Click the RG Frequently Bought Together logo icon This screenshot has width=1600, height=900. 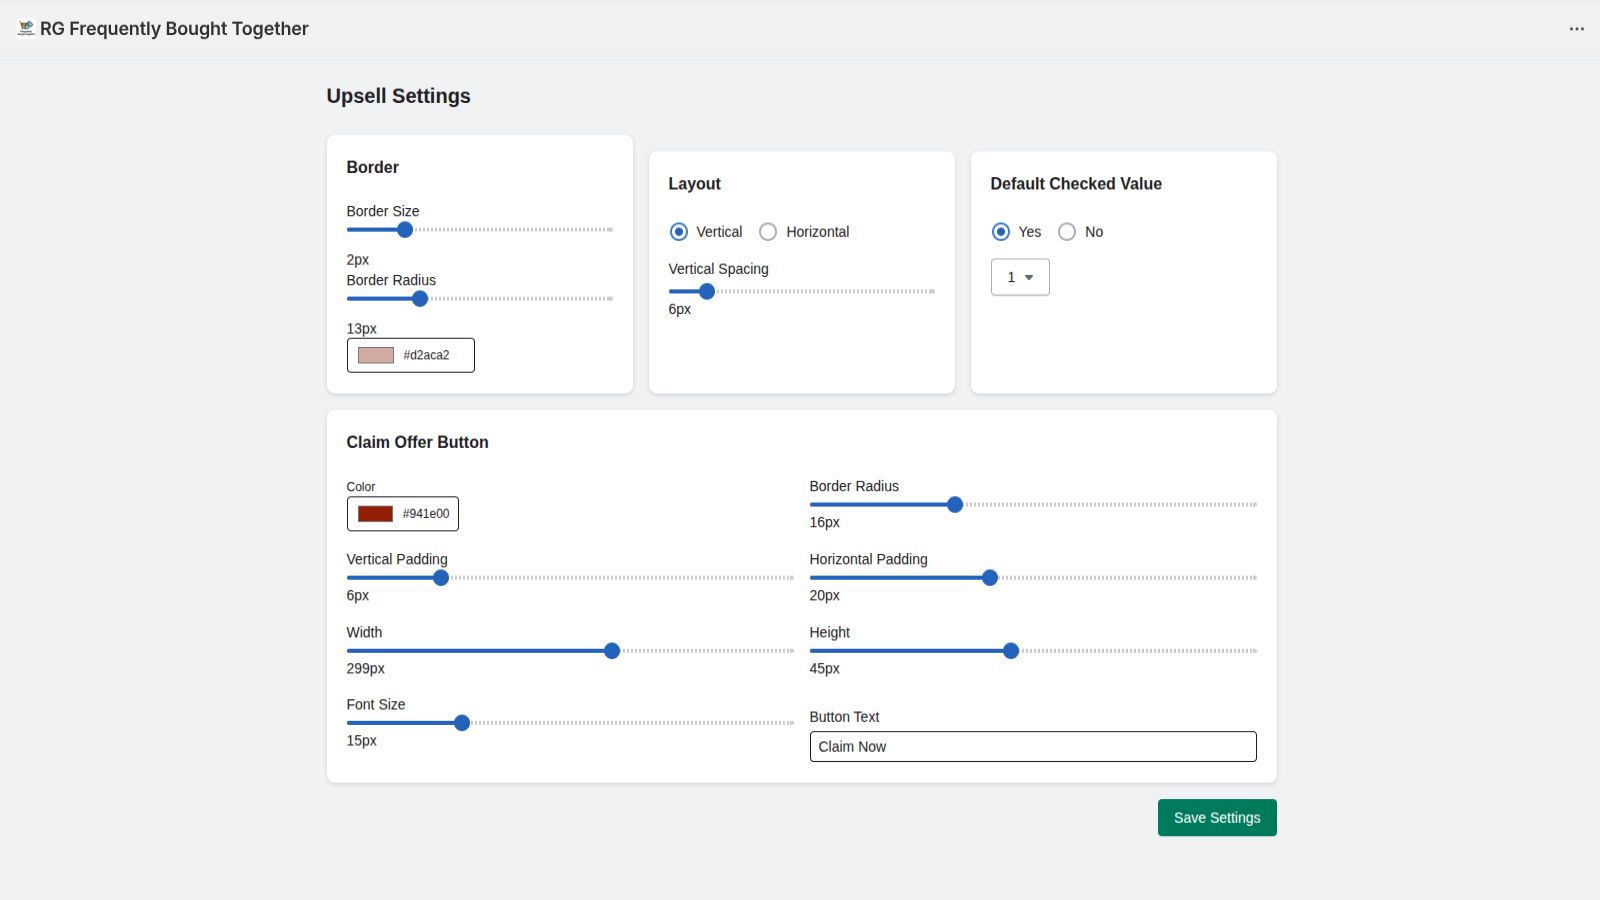click(x=25, y=28)
